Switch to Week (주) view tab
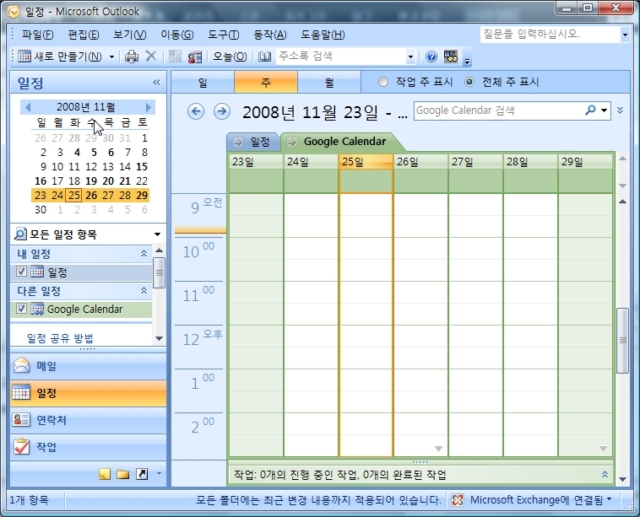640x517 pixels. (x=266, y=82)
